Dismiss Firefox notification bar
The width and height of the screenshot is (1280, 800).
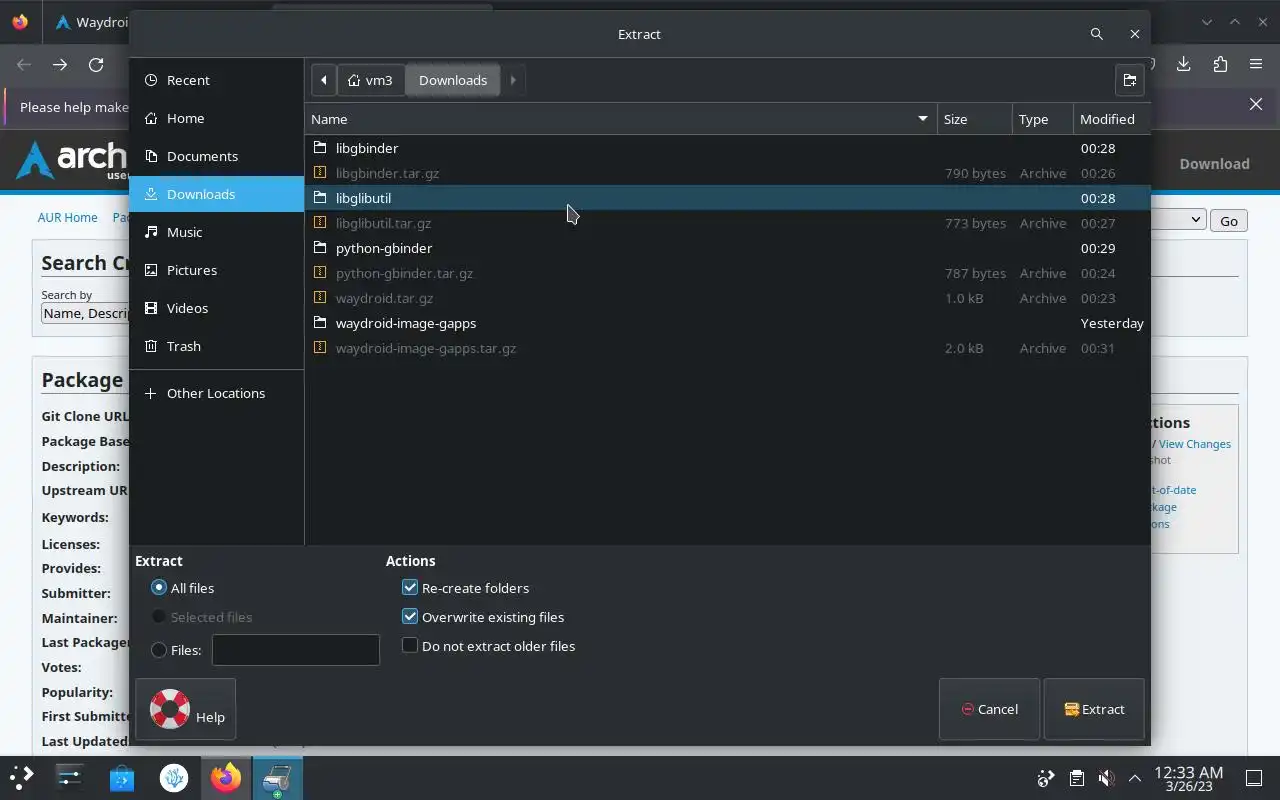pos(1256,104)
